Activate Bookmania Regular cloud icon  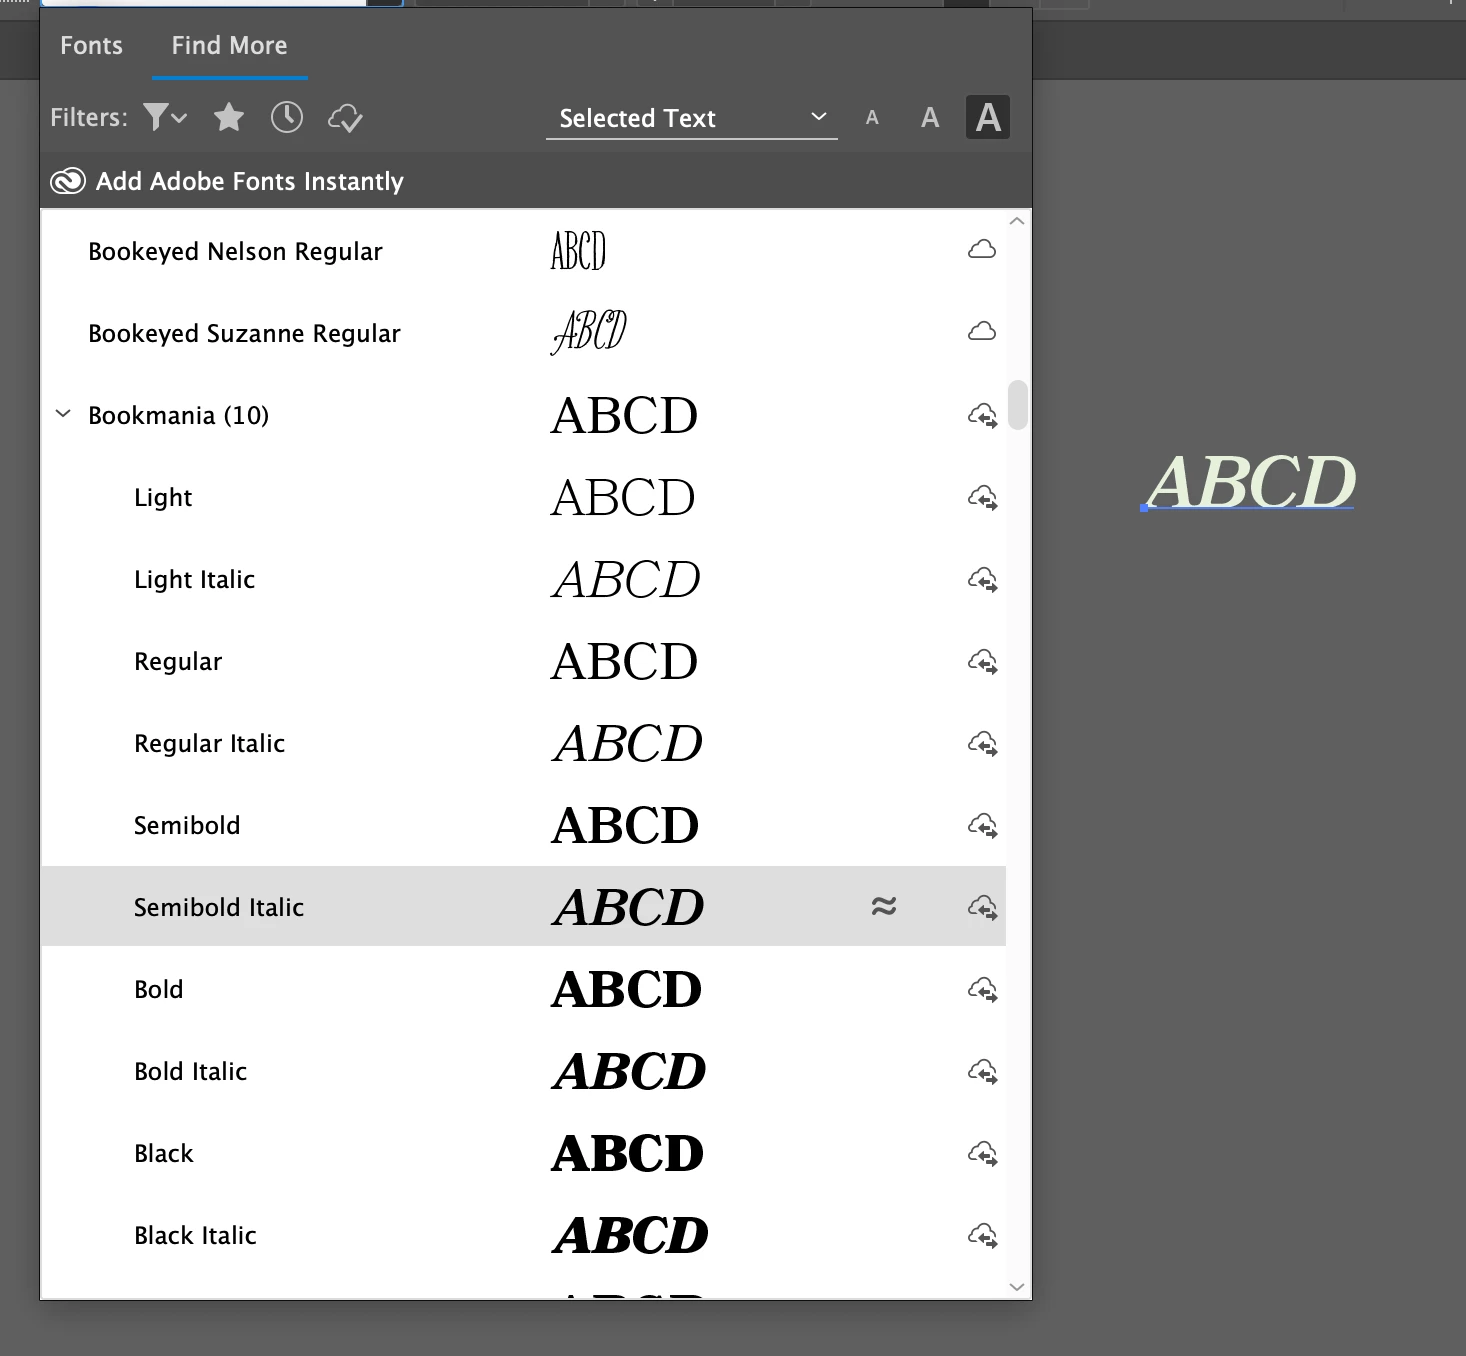coord(983,661)
